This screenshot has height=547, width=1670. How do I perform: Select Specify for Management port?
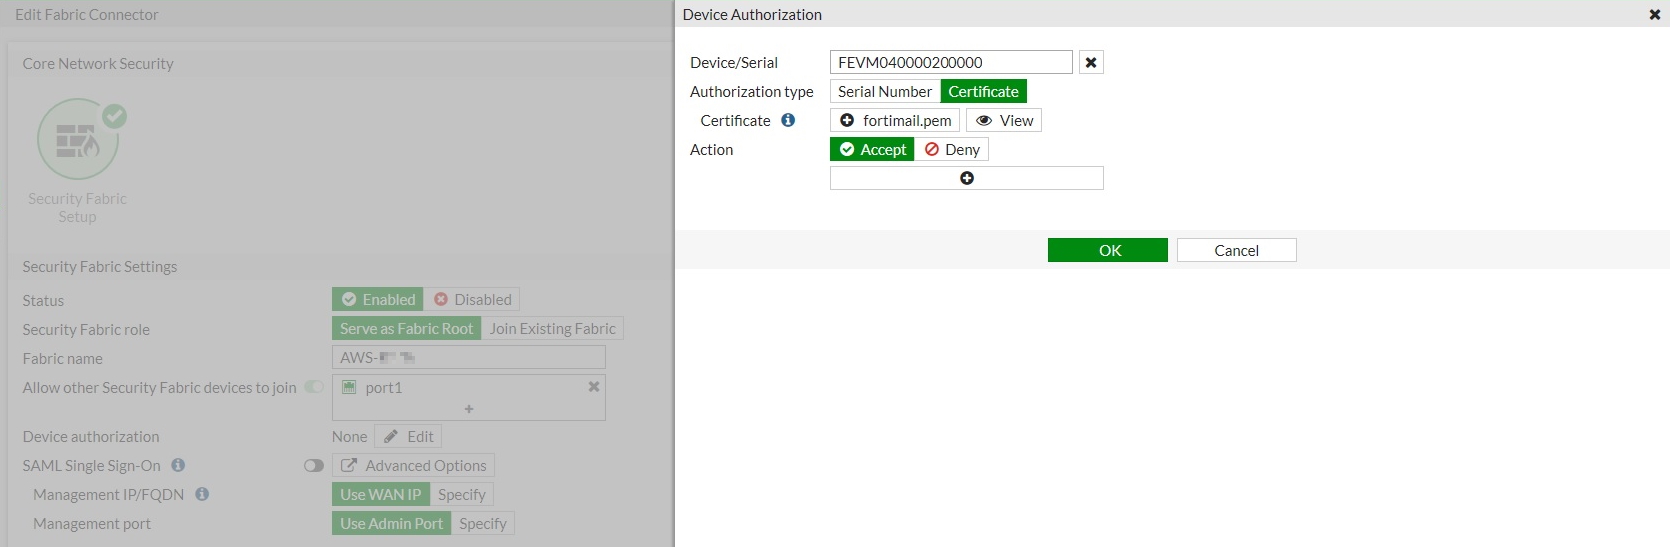(x=483, y=523)
